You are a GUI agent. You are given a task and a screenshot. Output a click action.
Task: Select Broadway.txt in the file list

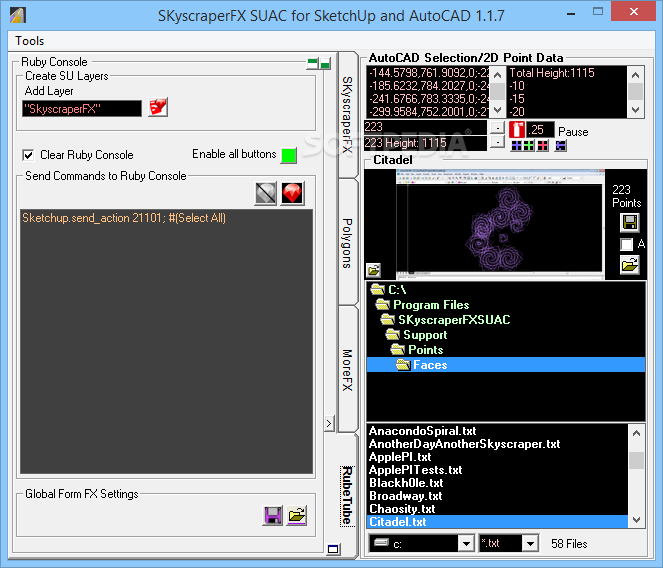pos(498,496)
